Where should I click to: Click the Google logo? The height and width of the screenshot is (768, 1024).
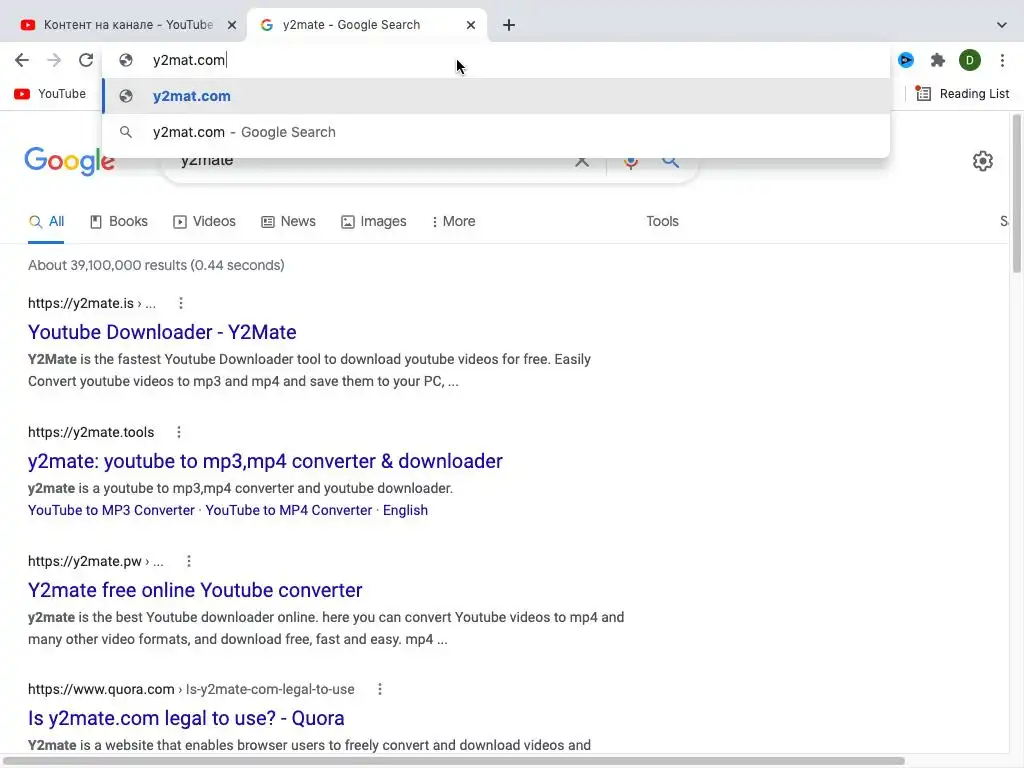coord(70,161)
